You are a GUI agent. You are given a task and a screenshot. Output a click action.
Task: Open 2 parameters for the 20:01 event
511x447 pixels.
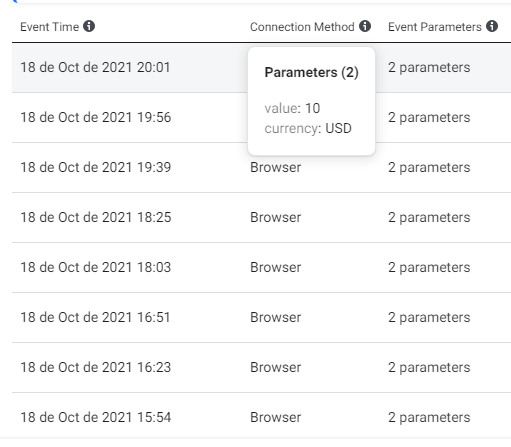click(x=429, y=67)
